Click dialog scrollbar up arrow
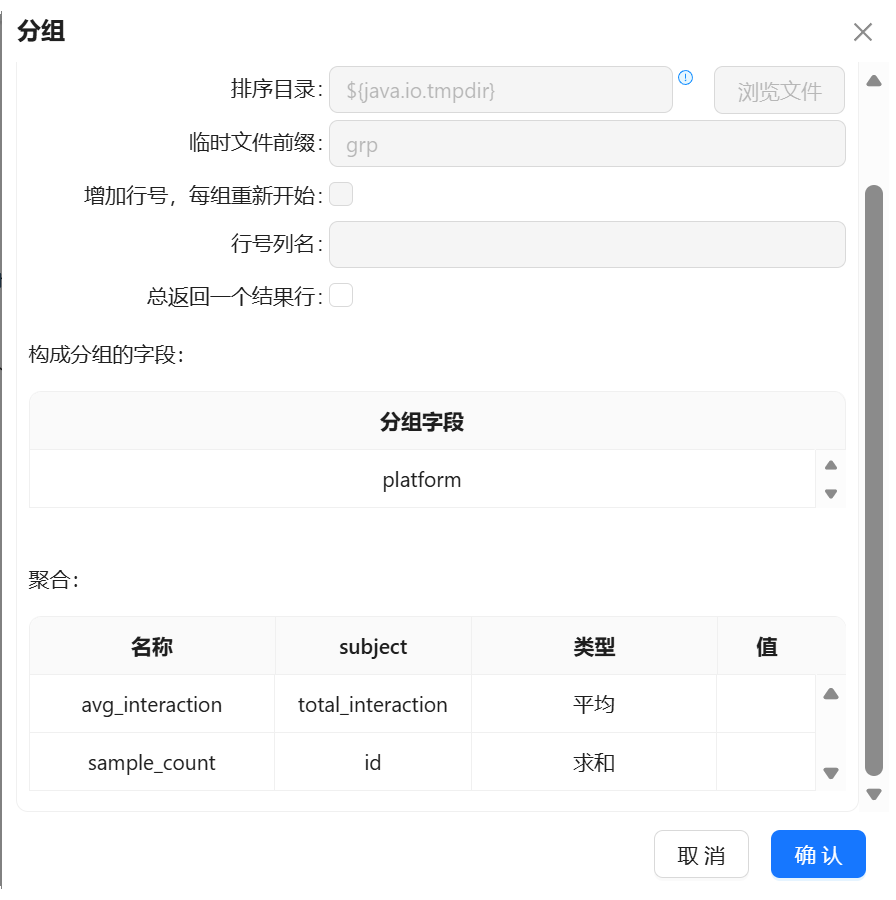 (x=874, y=81)
